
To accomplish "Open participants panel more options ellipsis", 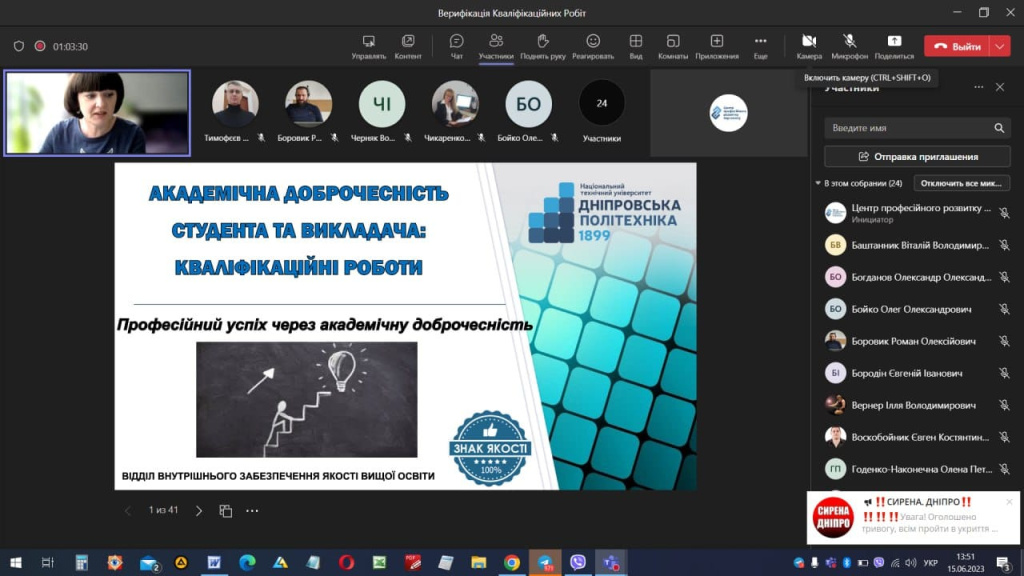I will point(978,87).
